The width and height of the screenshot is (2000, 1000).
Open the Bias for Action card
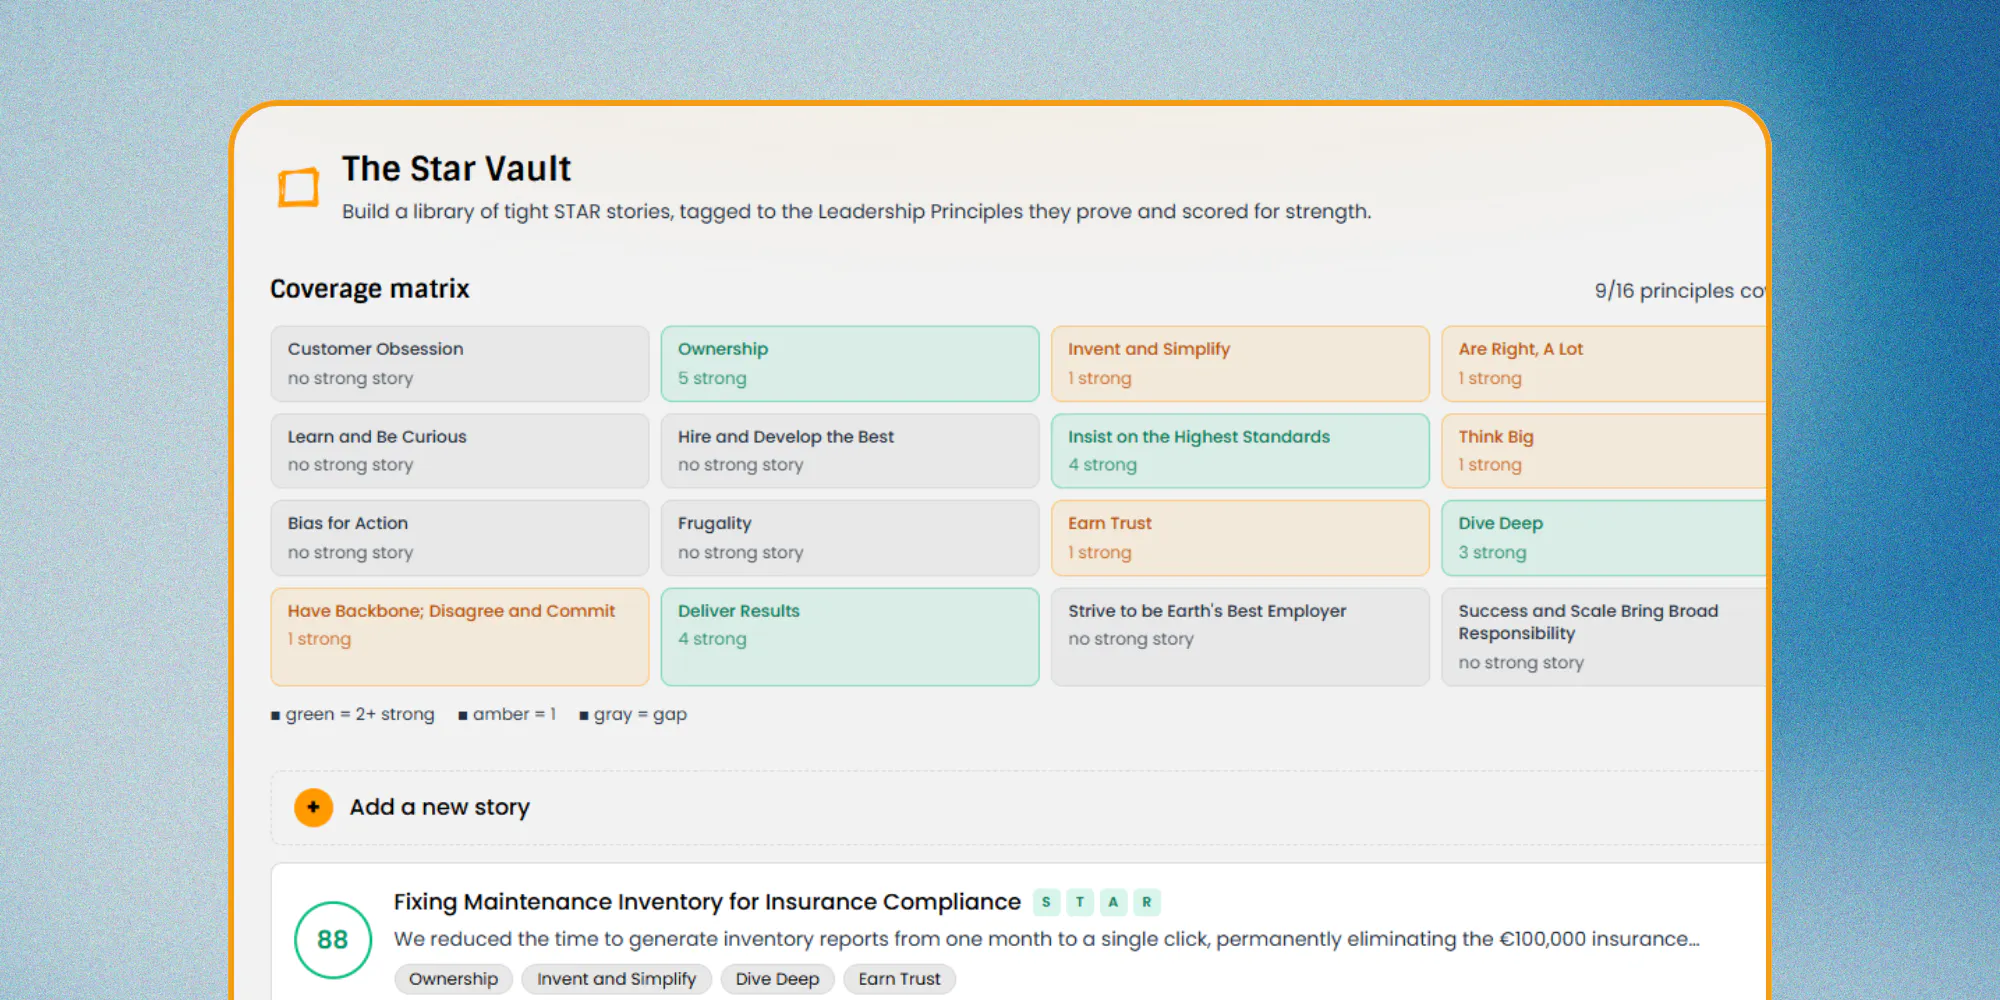click(460, 538)
